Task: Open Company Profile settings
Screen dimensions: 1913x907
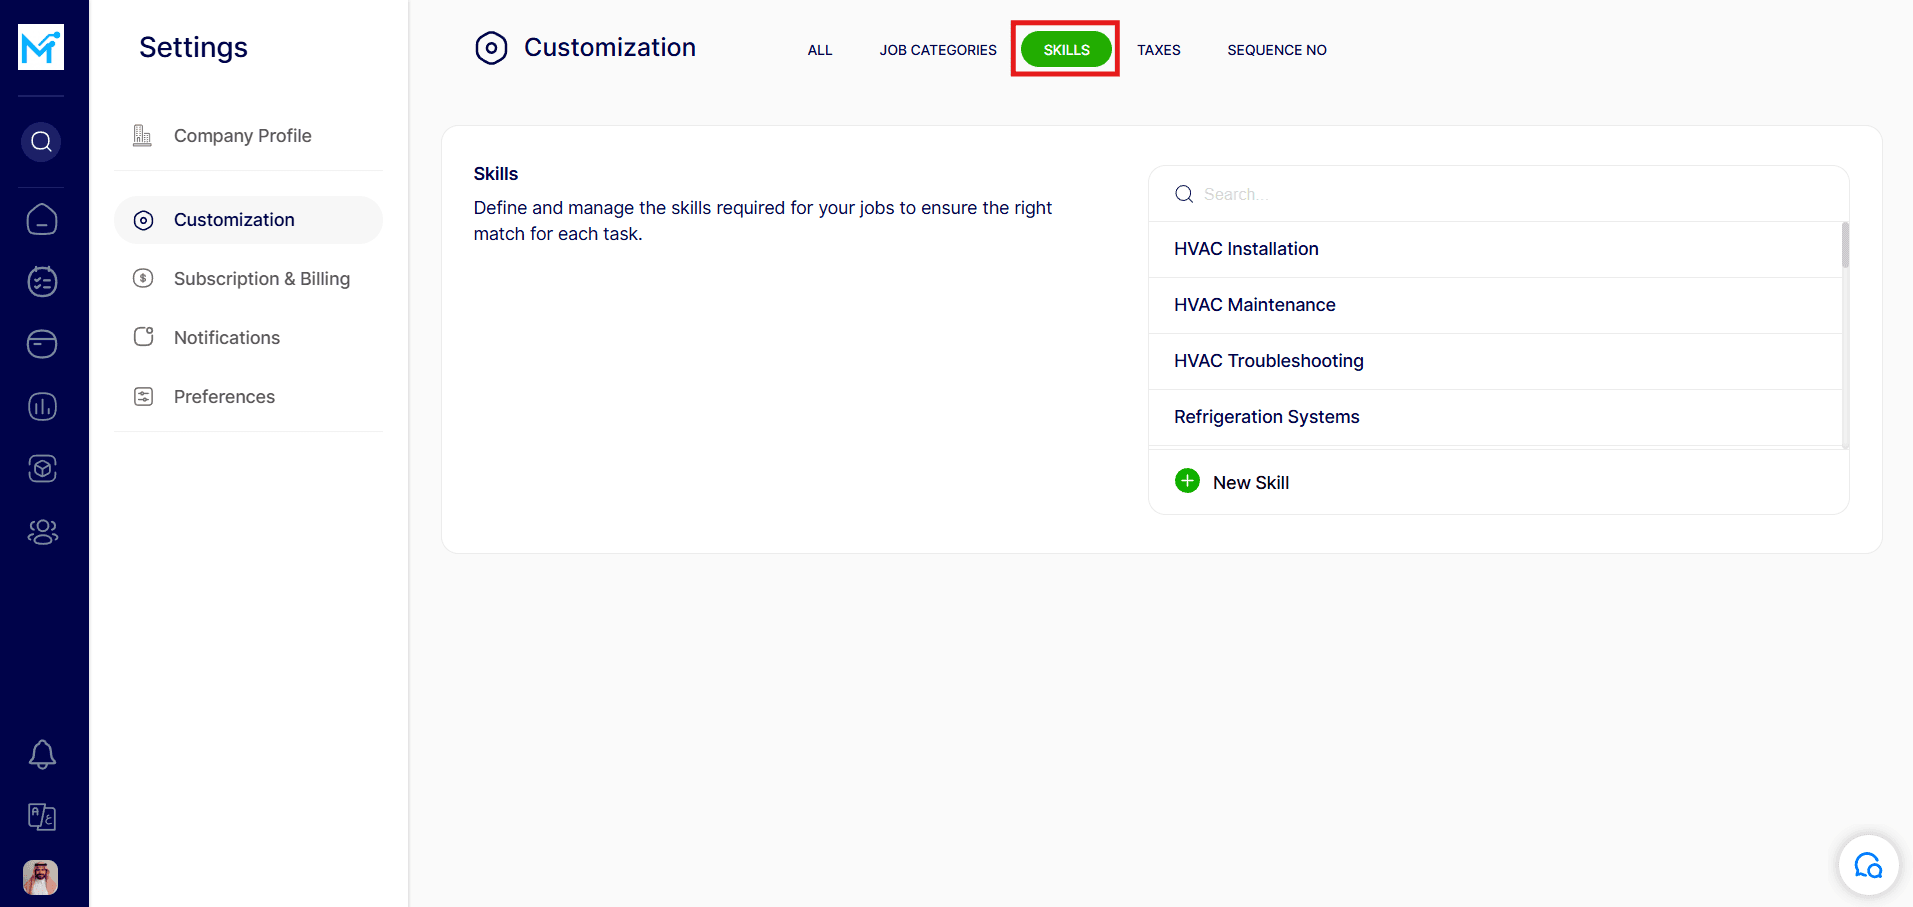Action: pyautogui.click(x=242, y=136)
